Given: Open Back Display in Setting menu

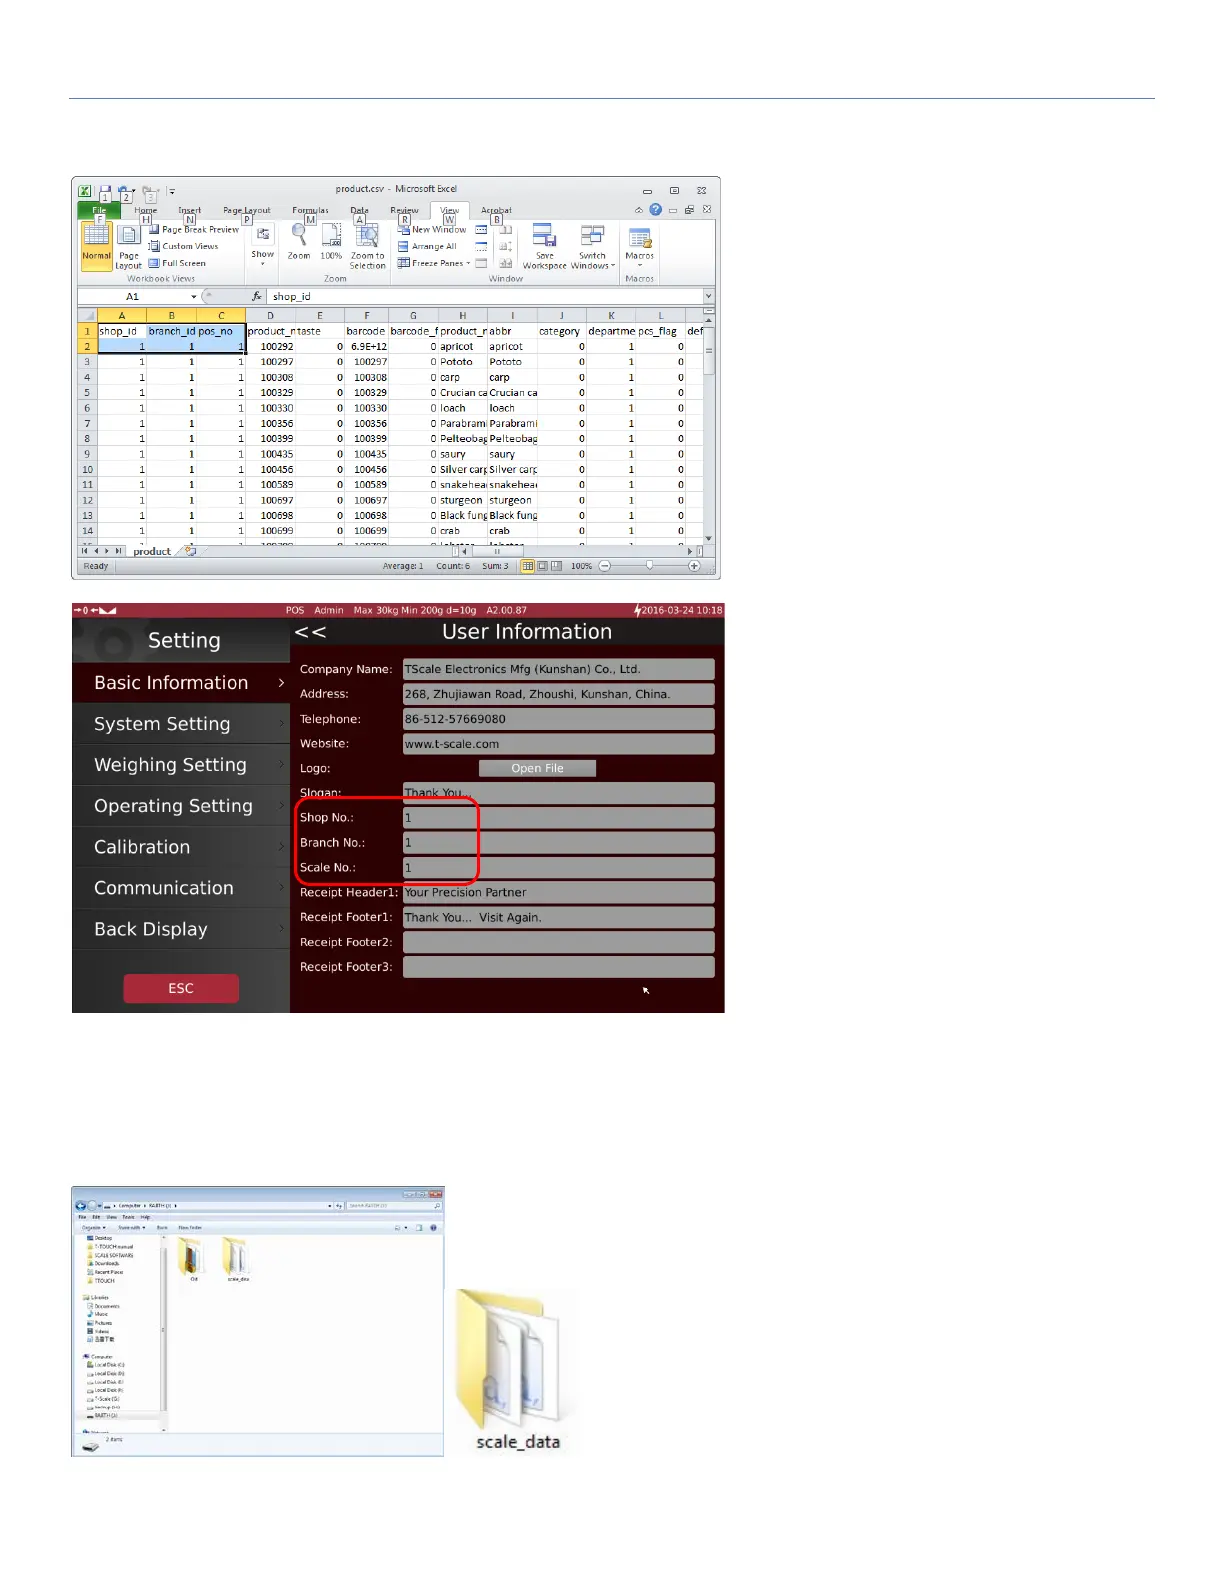Looking at the screenshot, I should click(180, 929).
